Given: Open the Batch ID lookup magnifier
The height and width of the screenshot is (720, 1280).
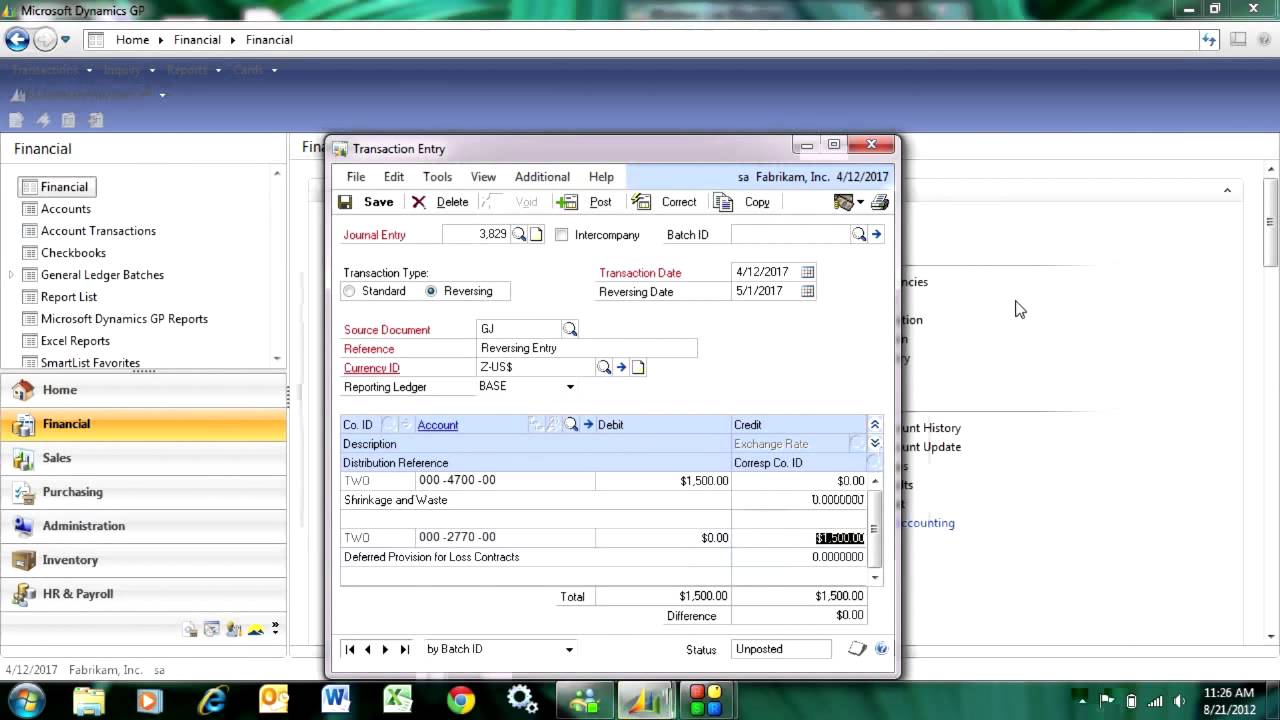Looking at the screenshot, I should (x=859, y=234).
